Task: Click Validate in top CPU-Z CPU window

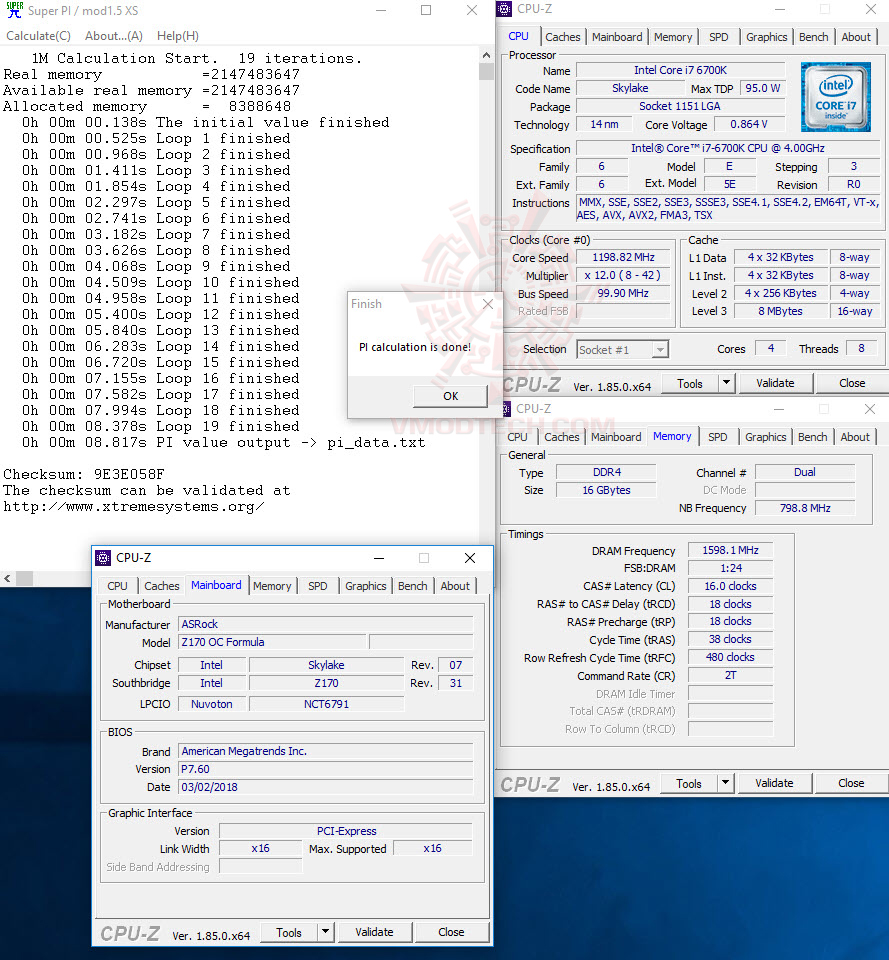Action: pyautogui.click(x=775, y=383)
